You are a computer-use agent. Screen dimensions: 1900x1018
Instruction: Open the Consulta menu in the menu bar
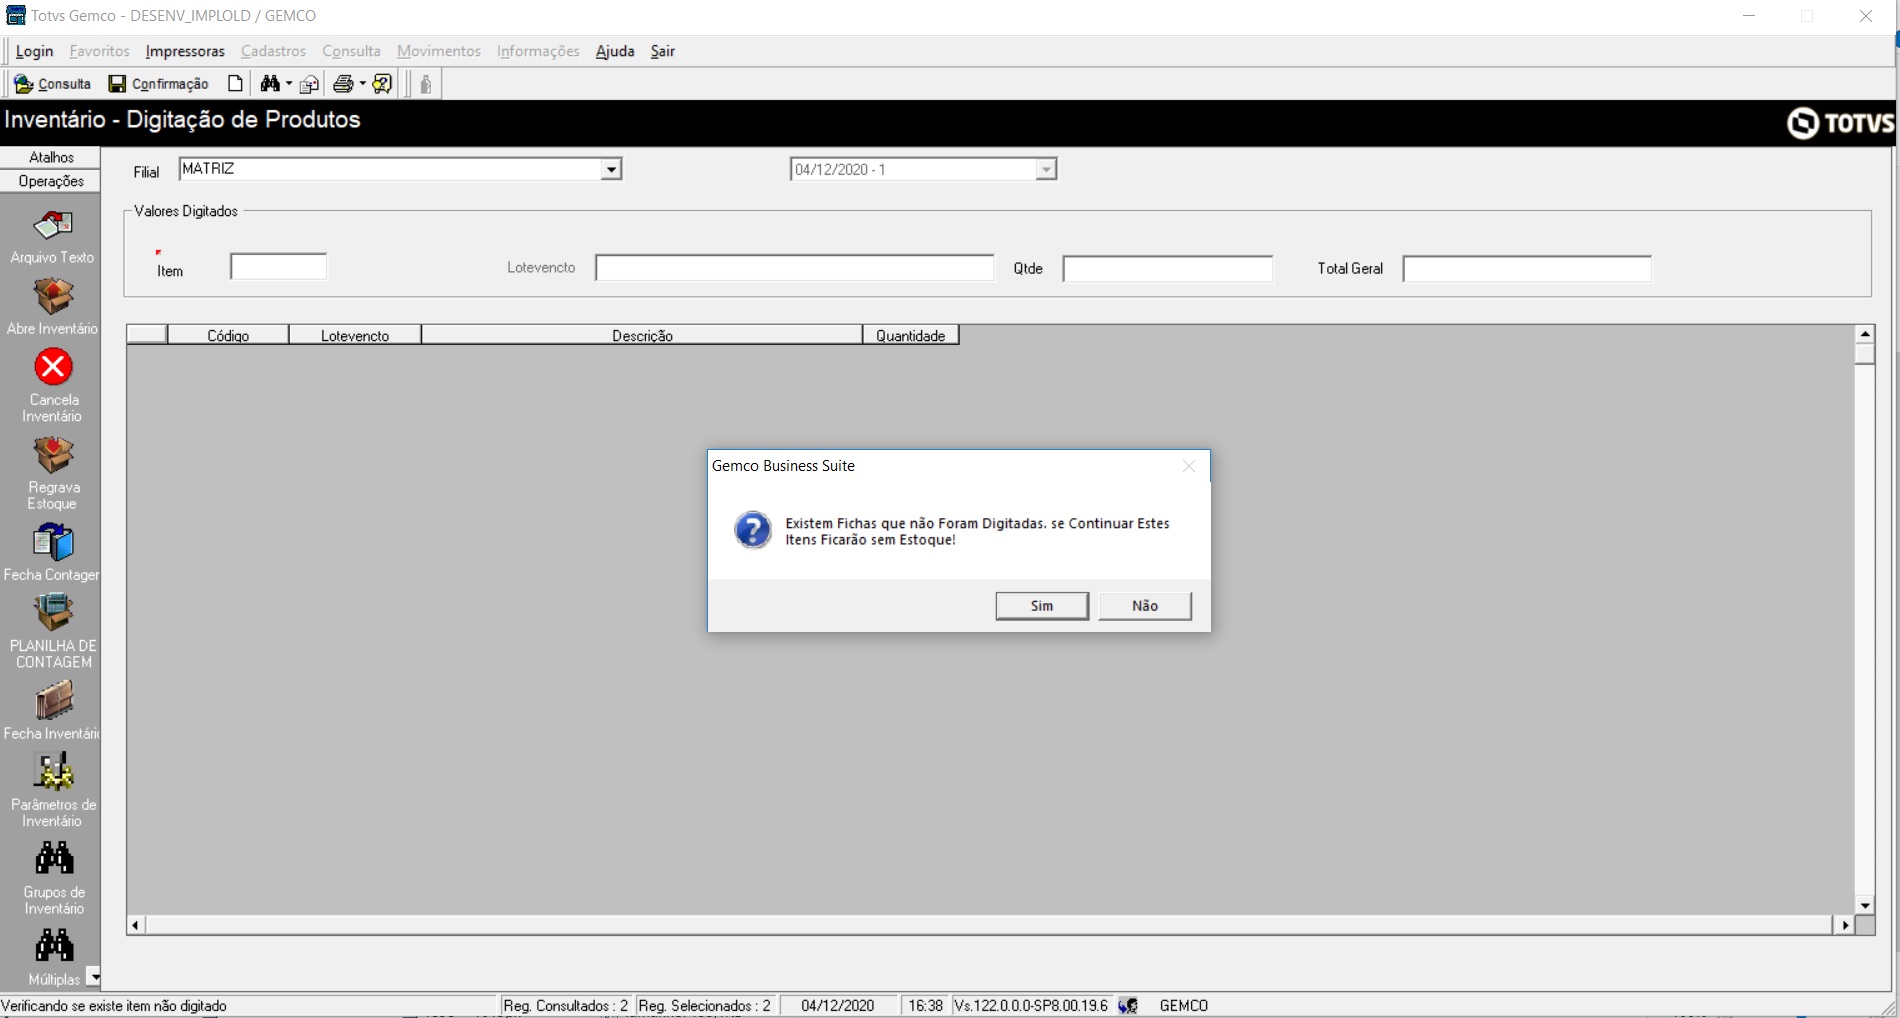tap(351, 51)
